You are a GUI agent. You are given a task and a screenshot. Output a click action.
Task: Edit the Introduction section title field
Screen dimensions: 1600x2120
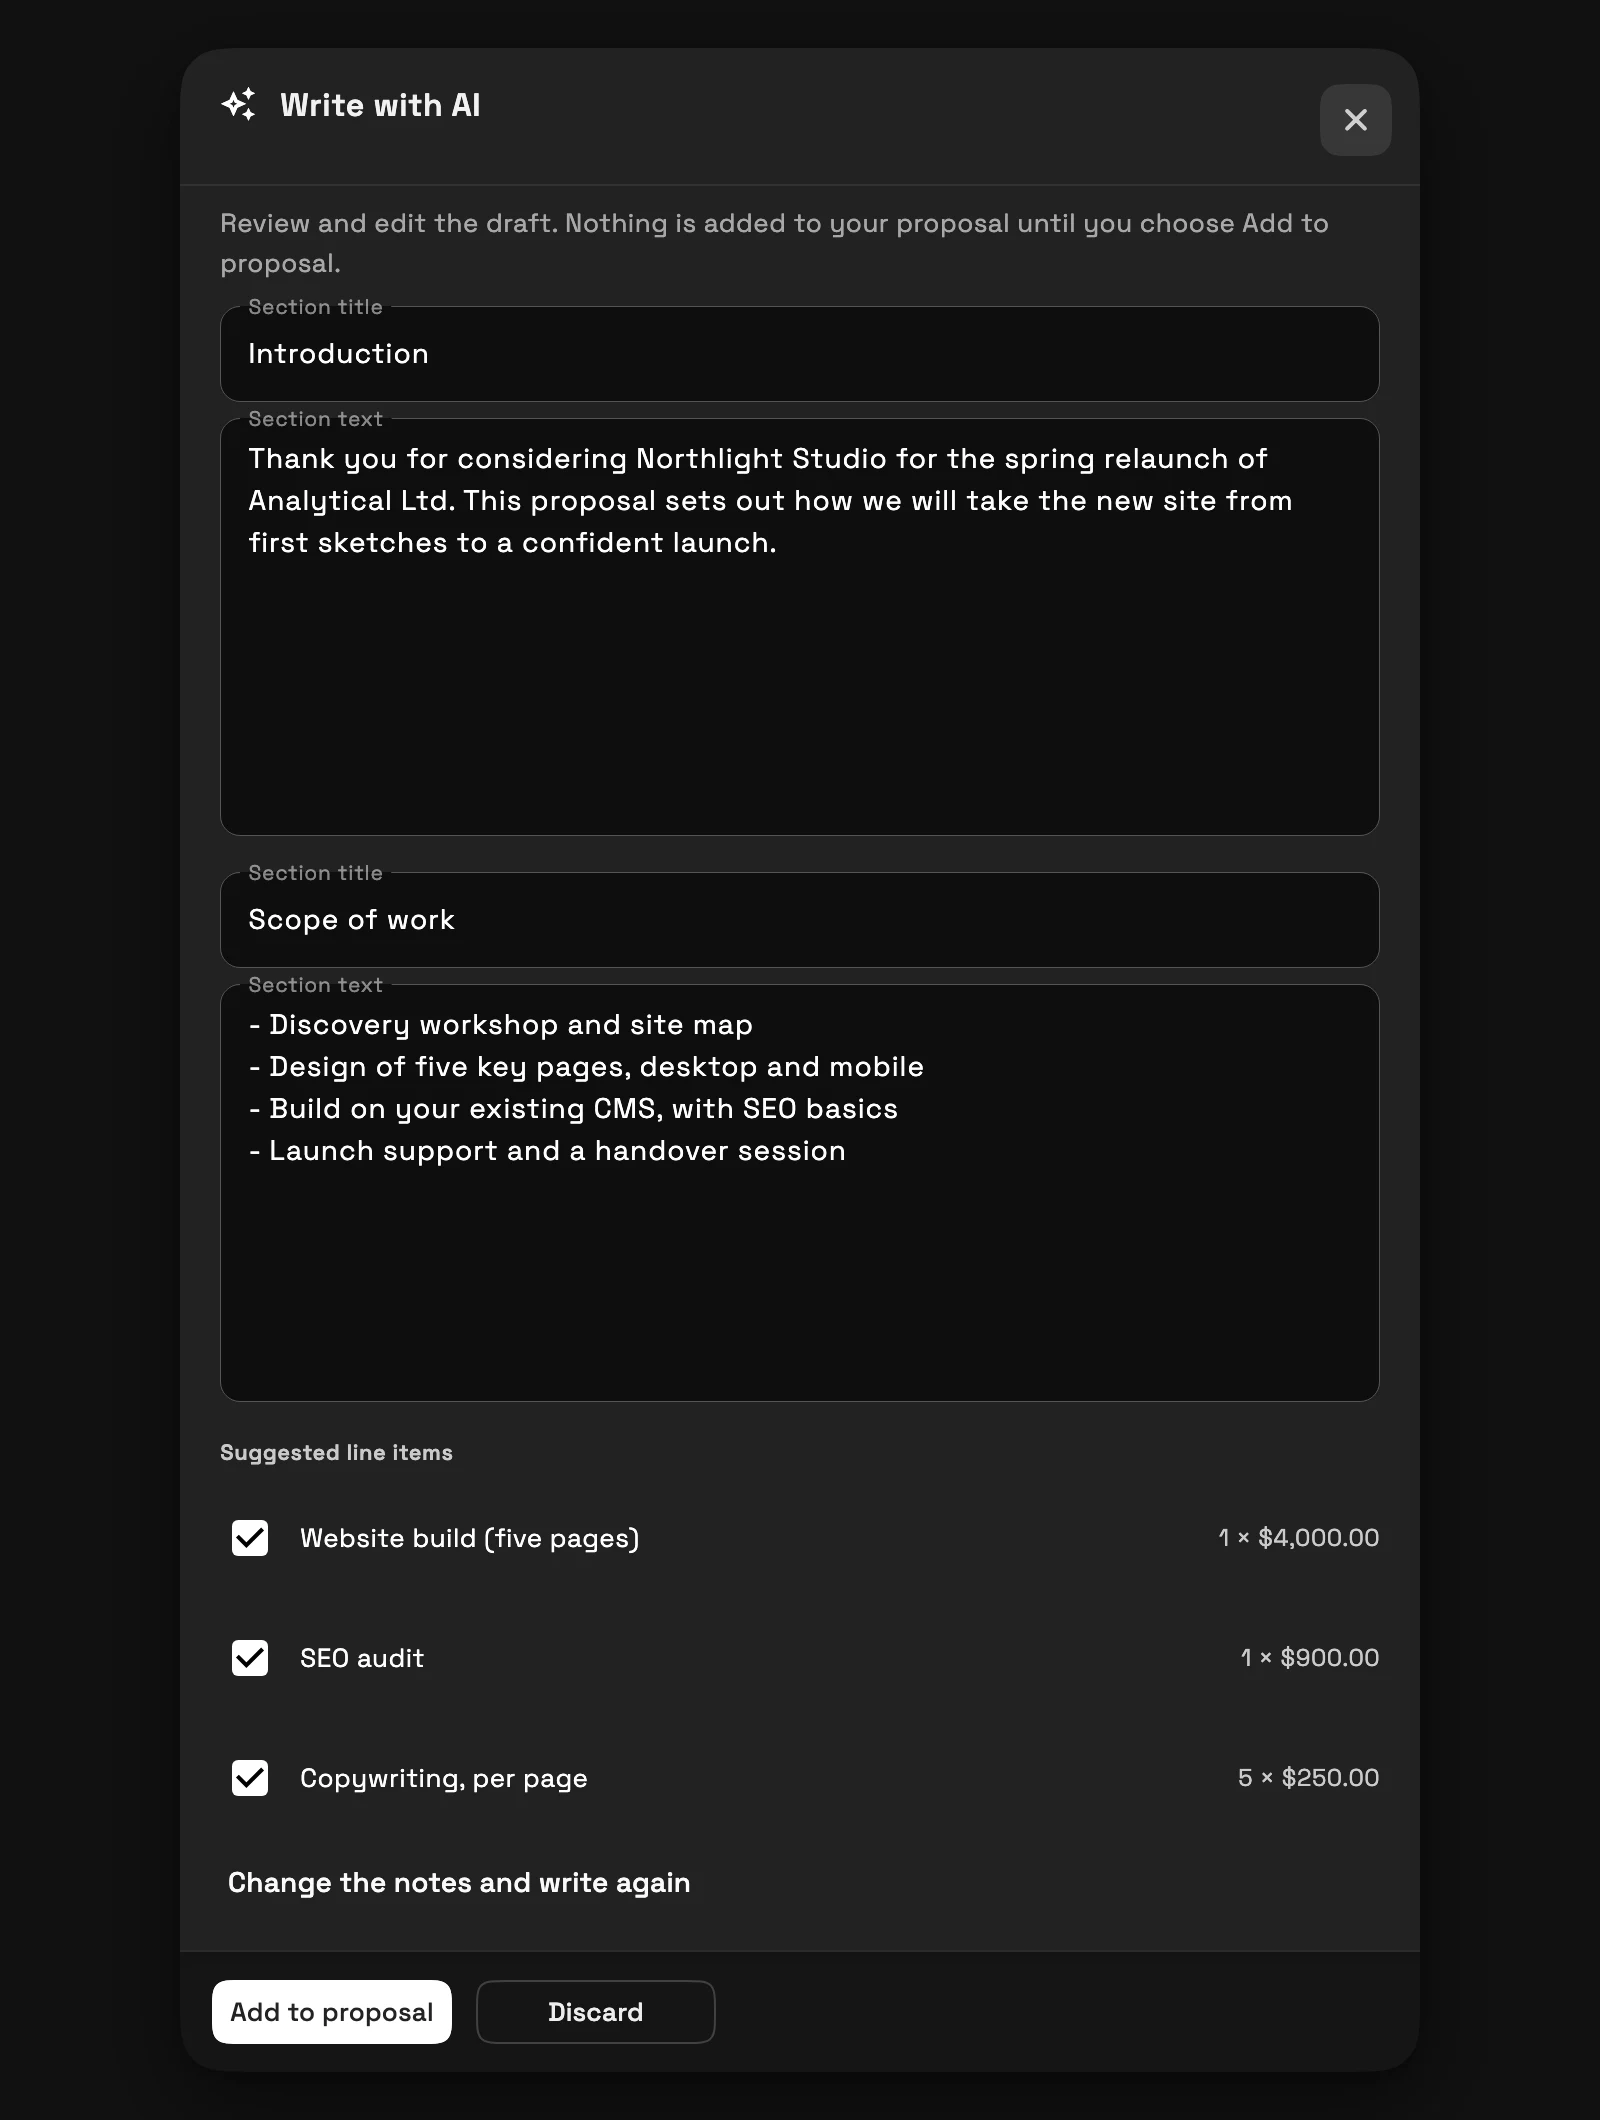click(800, 354)
